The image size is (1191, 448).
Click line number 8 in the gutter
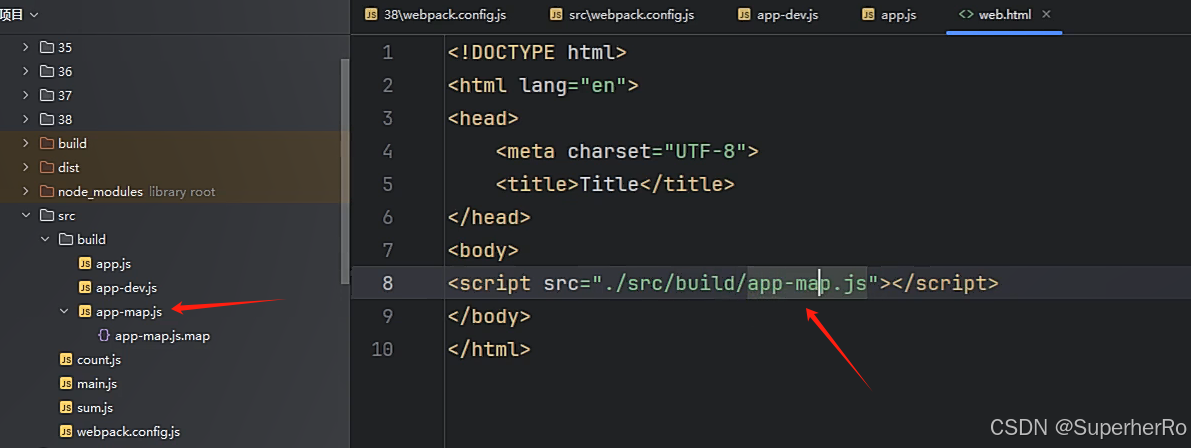click(x=388, y=283)
